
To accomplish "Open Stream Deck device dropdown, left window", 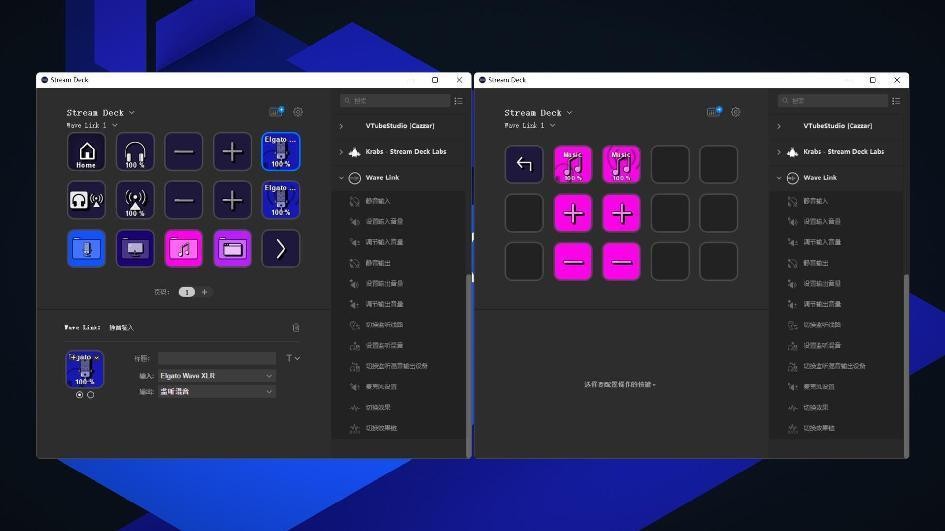I will (x=101, y=113).
